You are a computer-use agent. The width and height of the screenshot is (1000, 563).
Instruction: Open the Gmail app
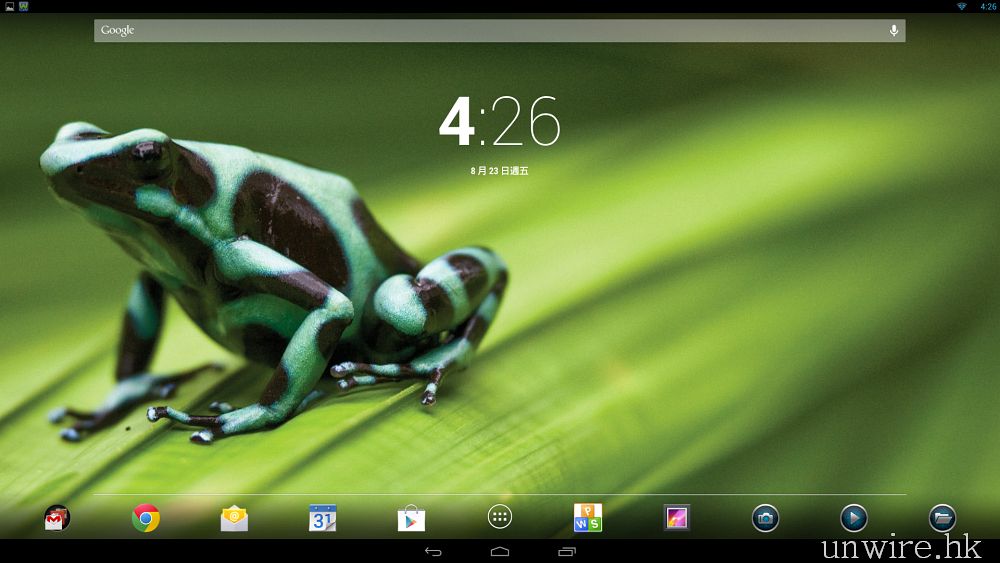pos(57,518)
